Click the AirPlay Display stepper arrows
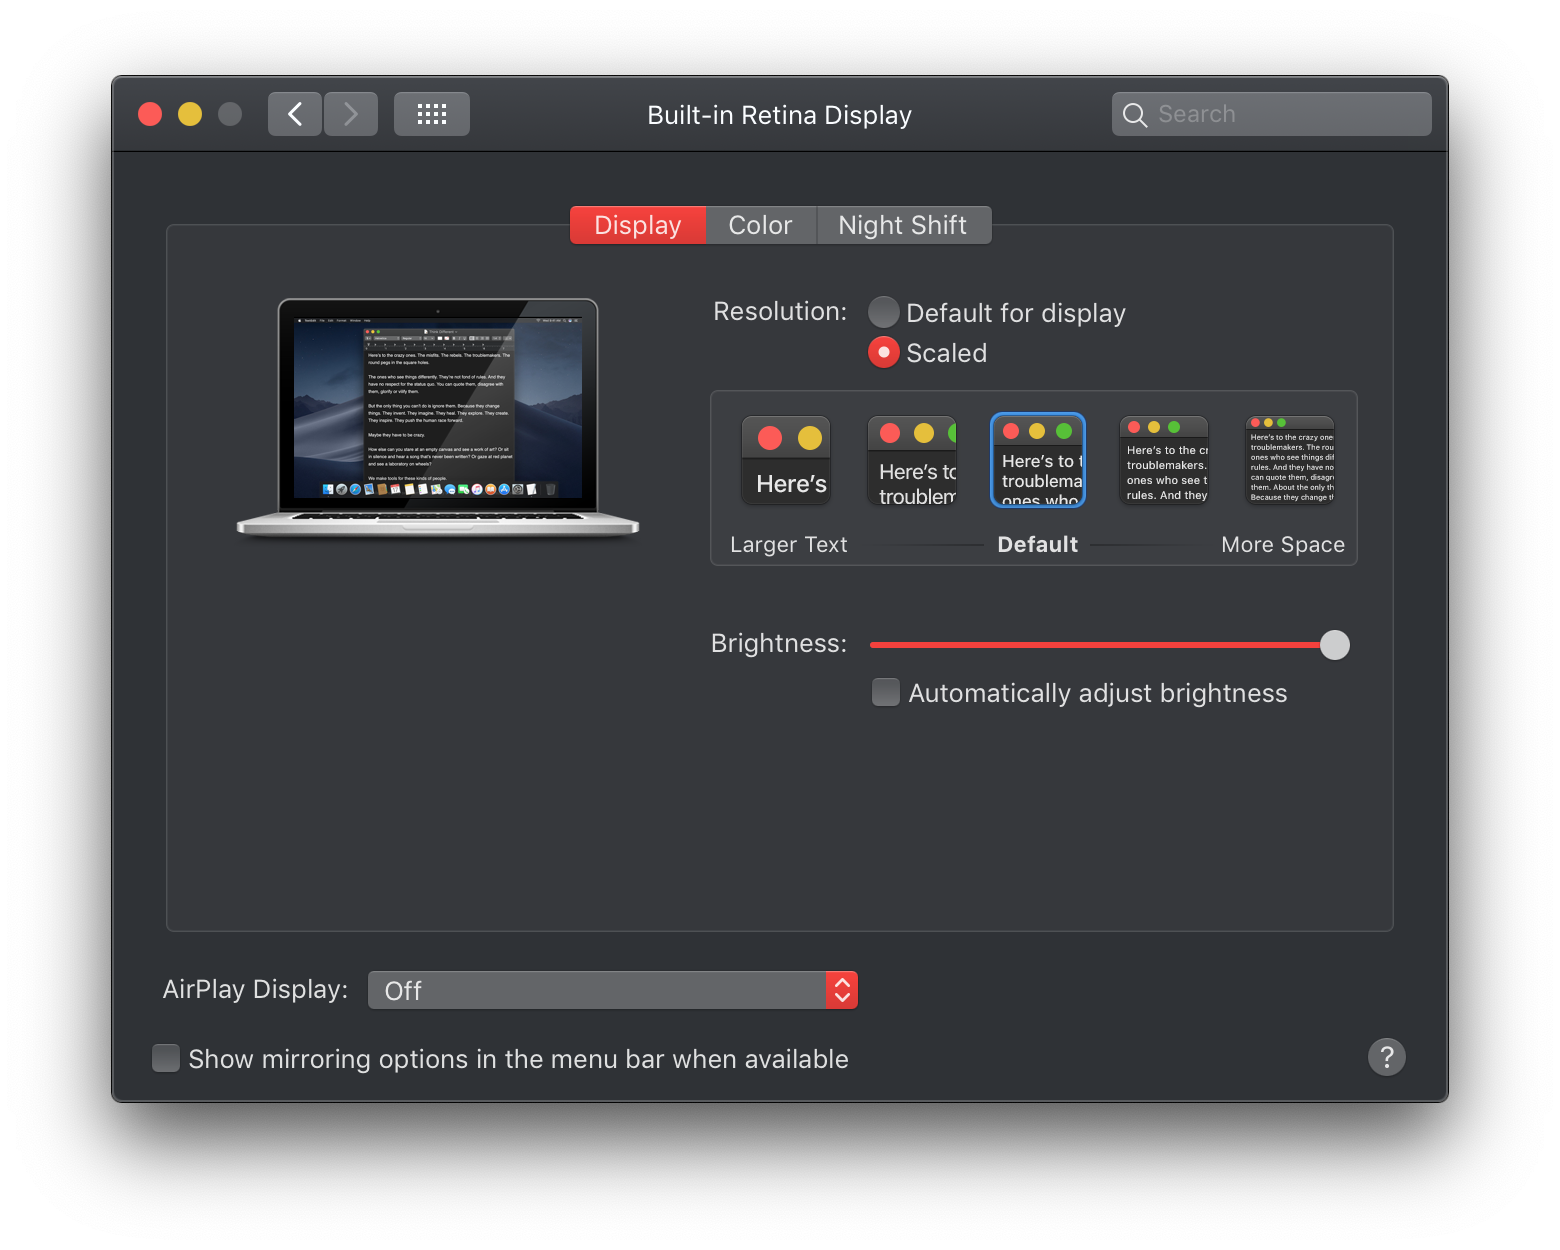 click(x=841, y=990)
